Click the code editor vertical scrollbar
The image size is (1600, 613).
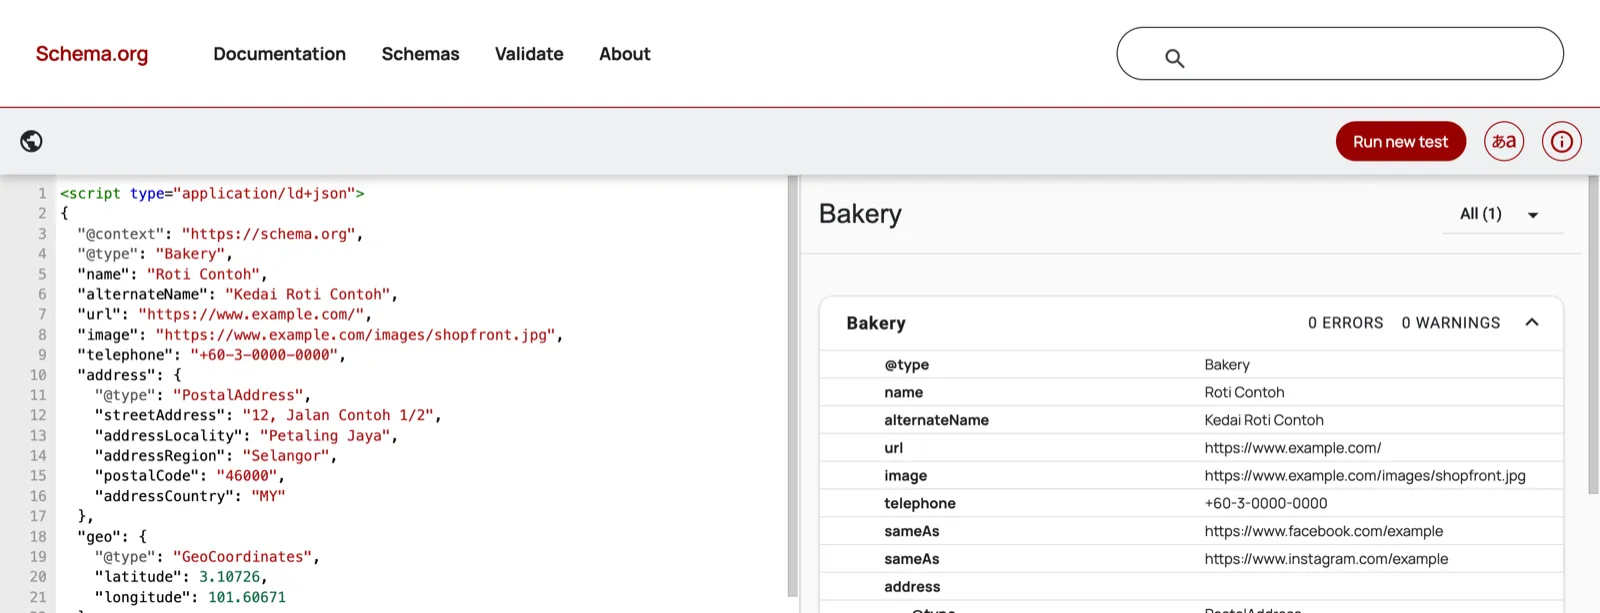pyautogui.click(x=792, y=385)
